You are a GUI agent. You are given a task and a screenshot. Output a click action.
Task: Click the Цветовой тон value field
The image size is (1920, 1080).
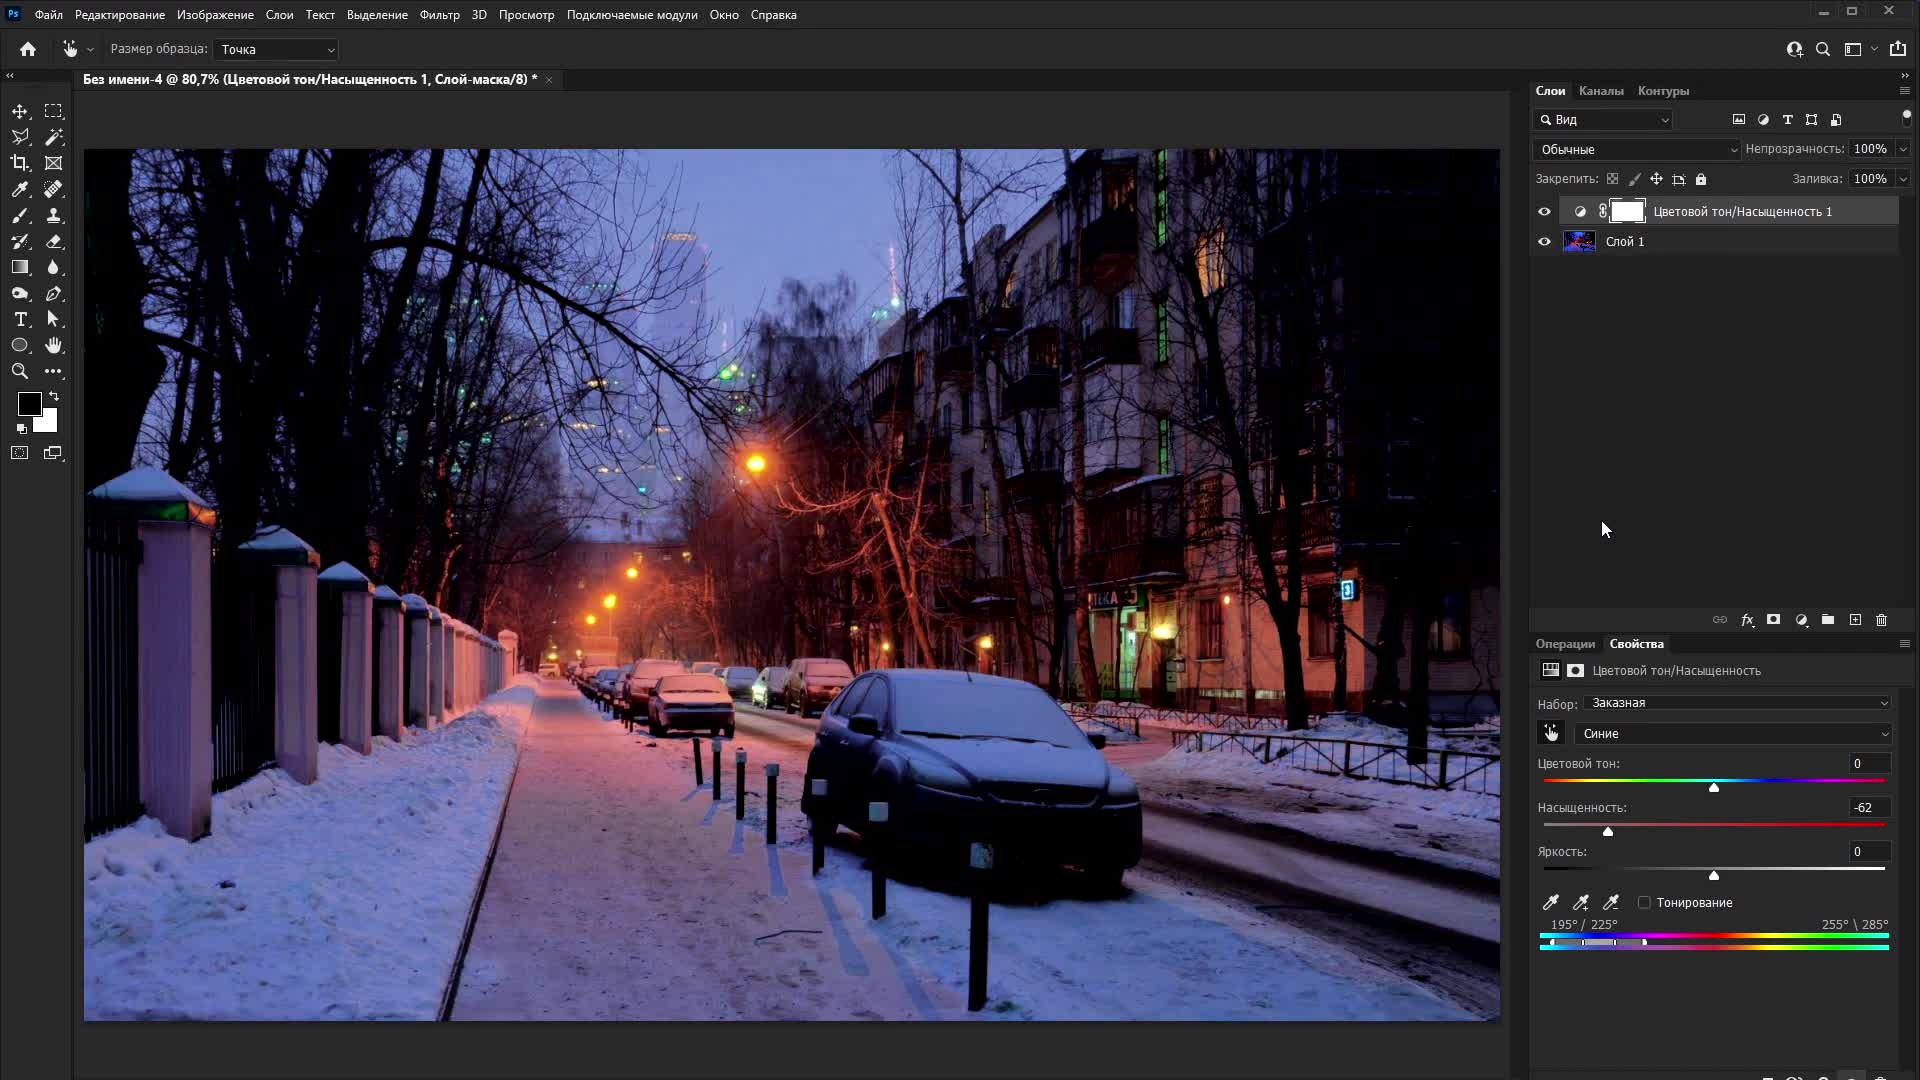tap(1867, 763)
